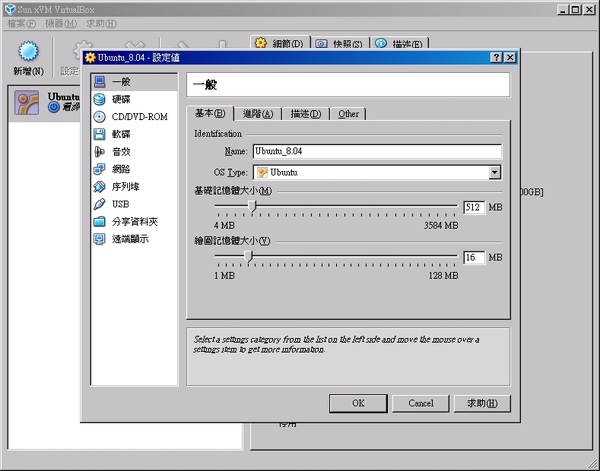Expand the OS Type dropdown arrow

494,173
